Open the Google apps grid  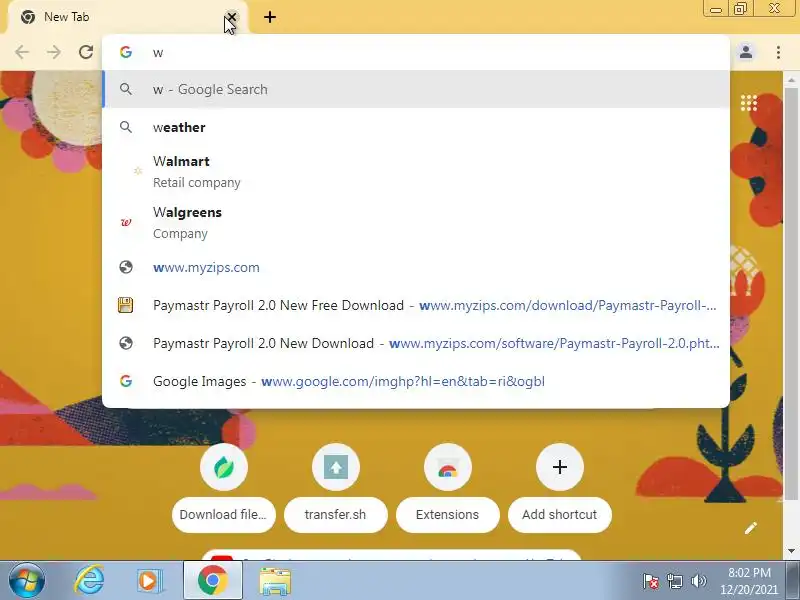click(749, 103)
